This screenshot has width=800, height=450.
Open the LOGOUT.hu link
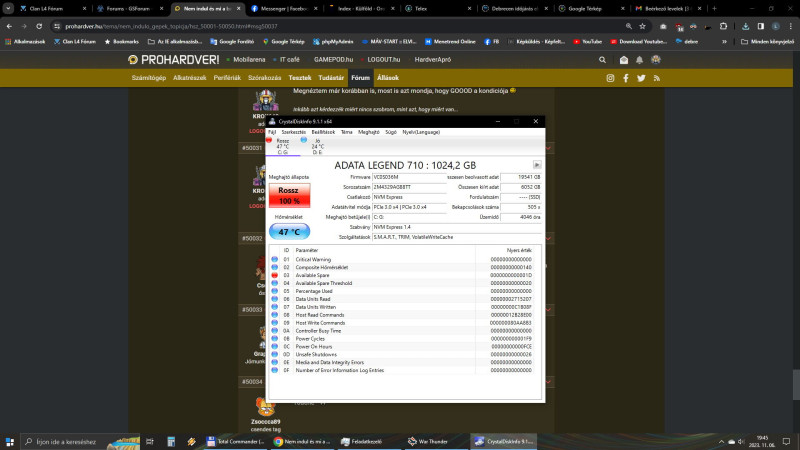[x=384, y=60]
